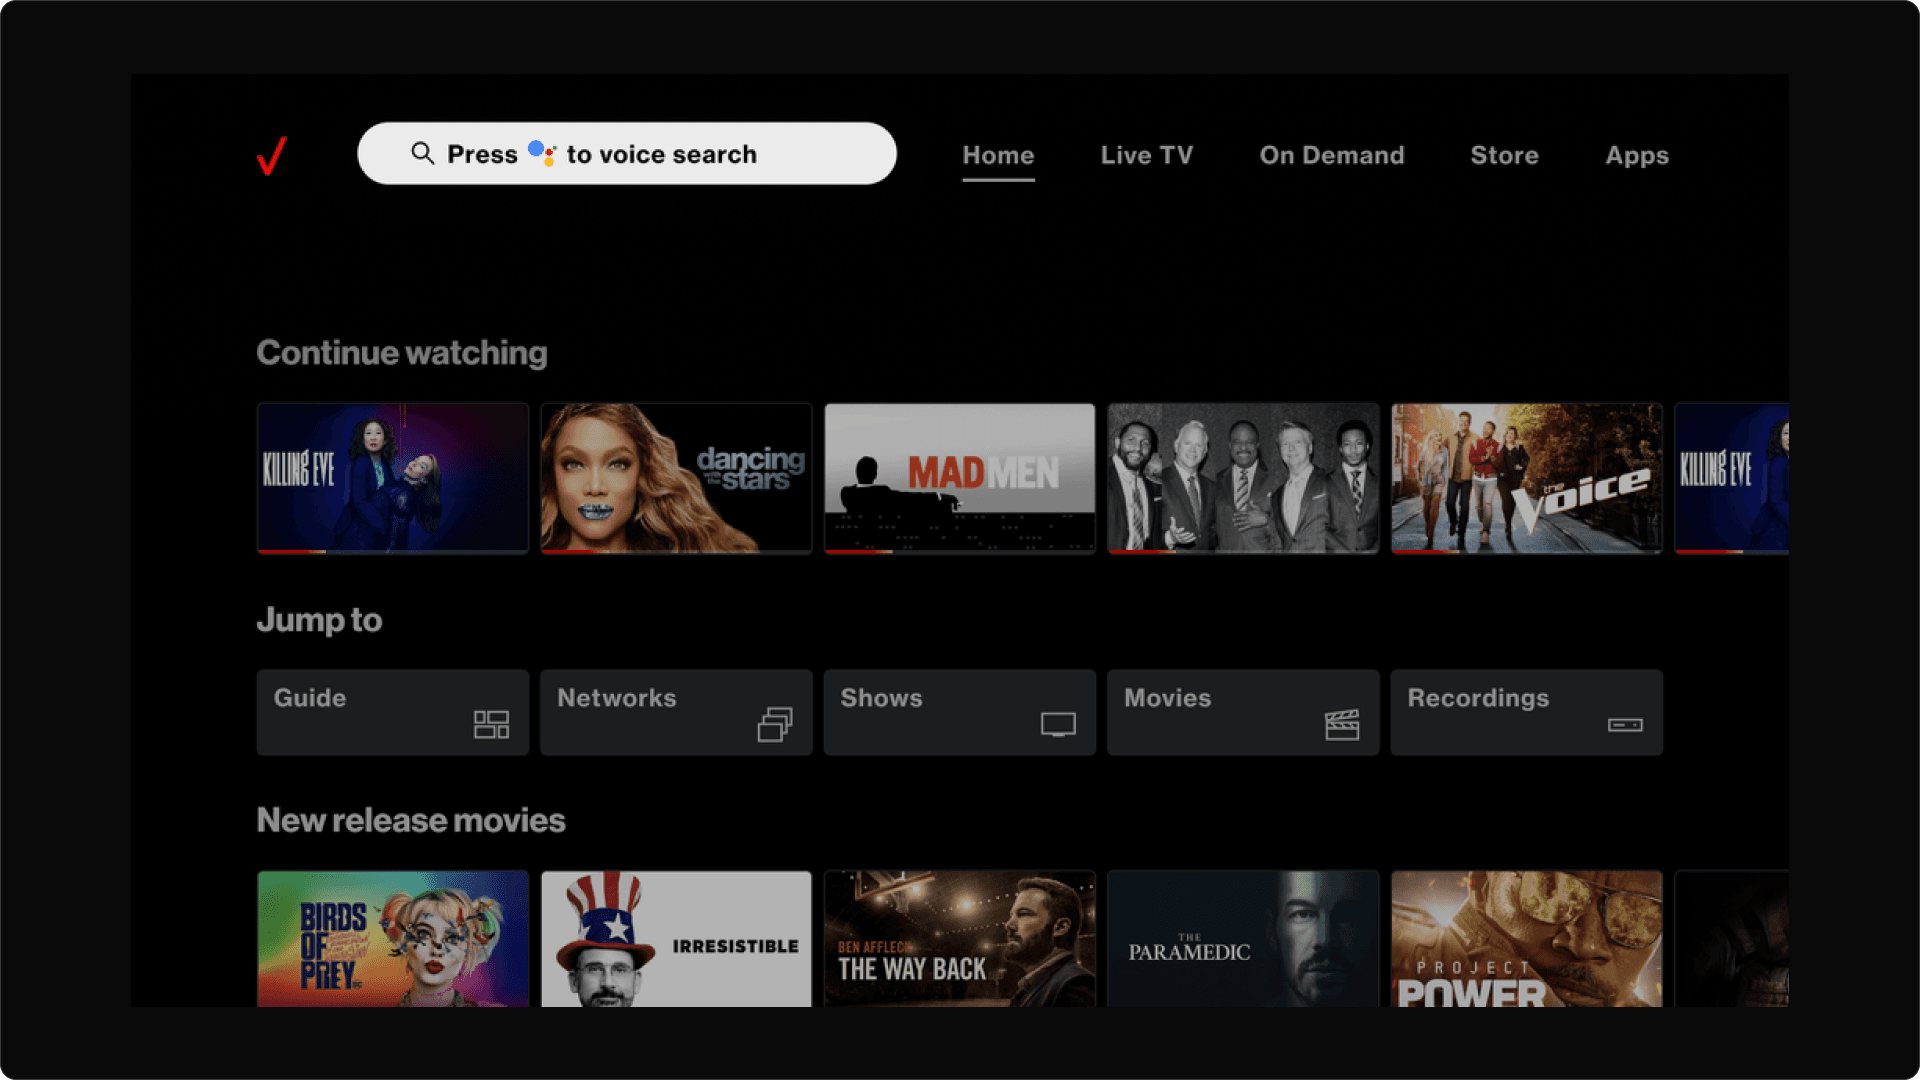Select The Paramedic movie
1920x1080 pixels.
click(x=1243, y=939)
